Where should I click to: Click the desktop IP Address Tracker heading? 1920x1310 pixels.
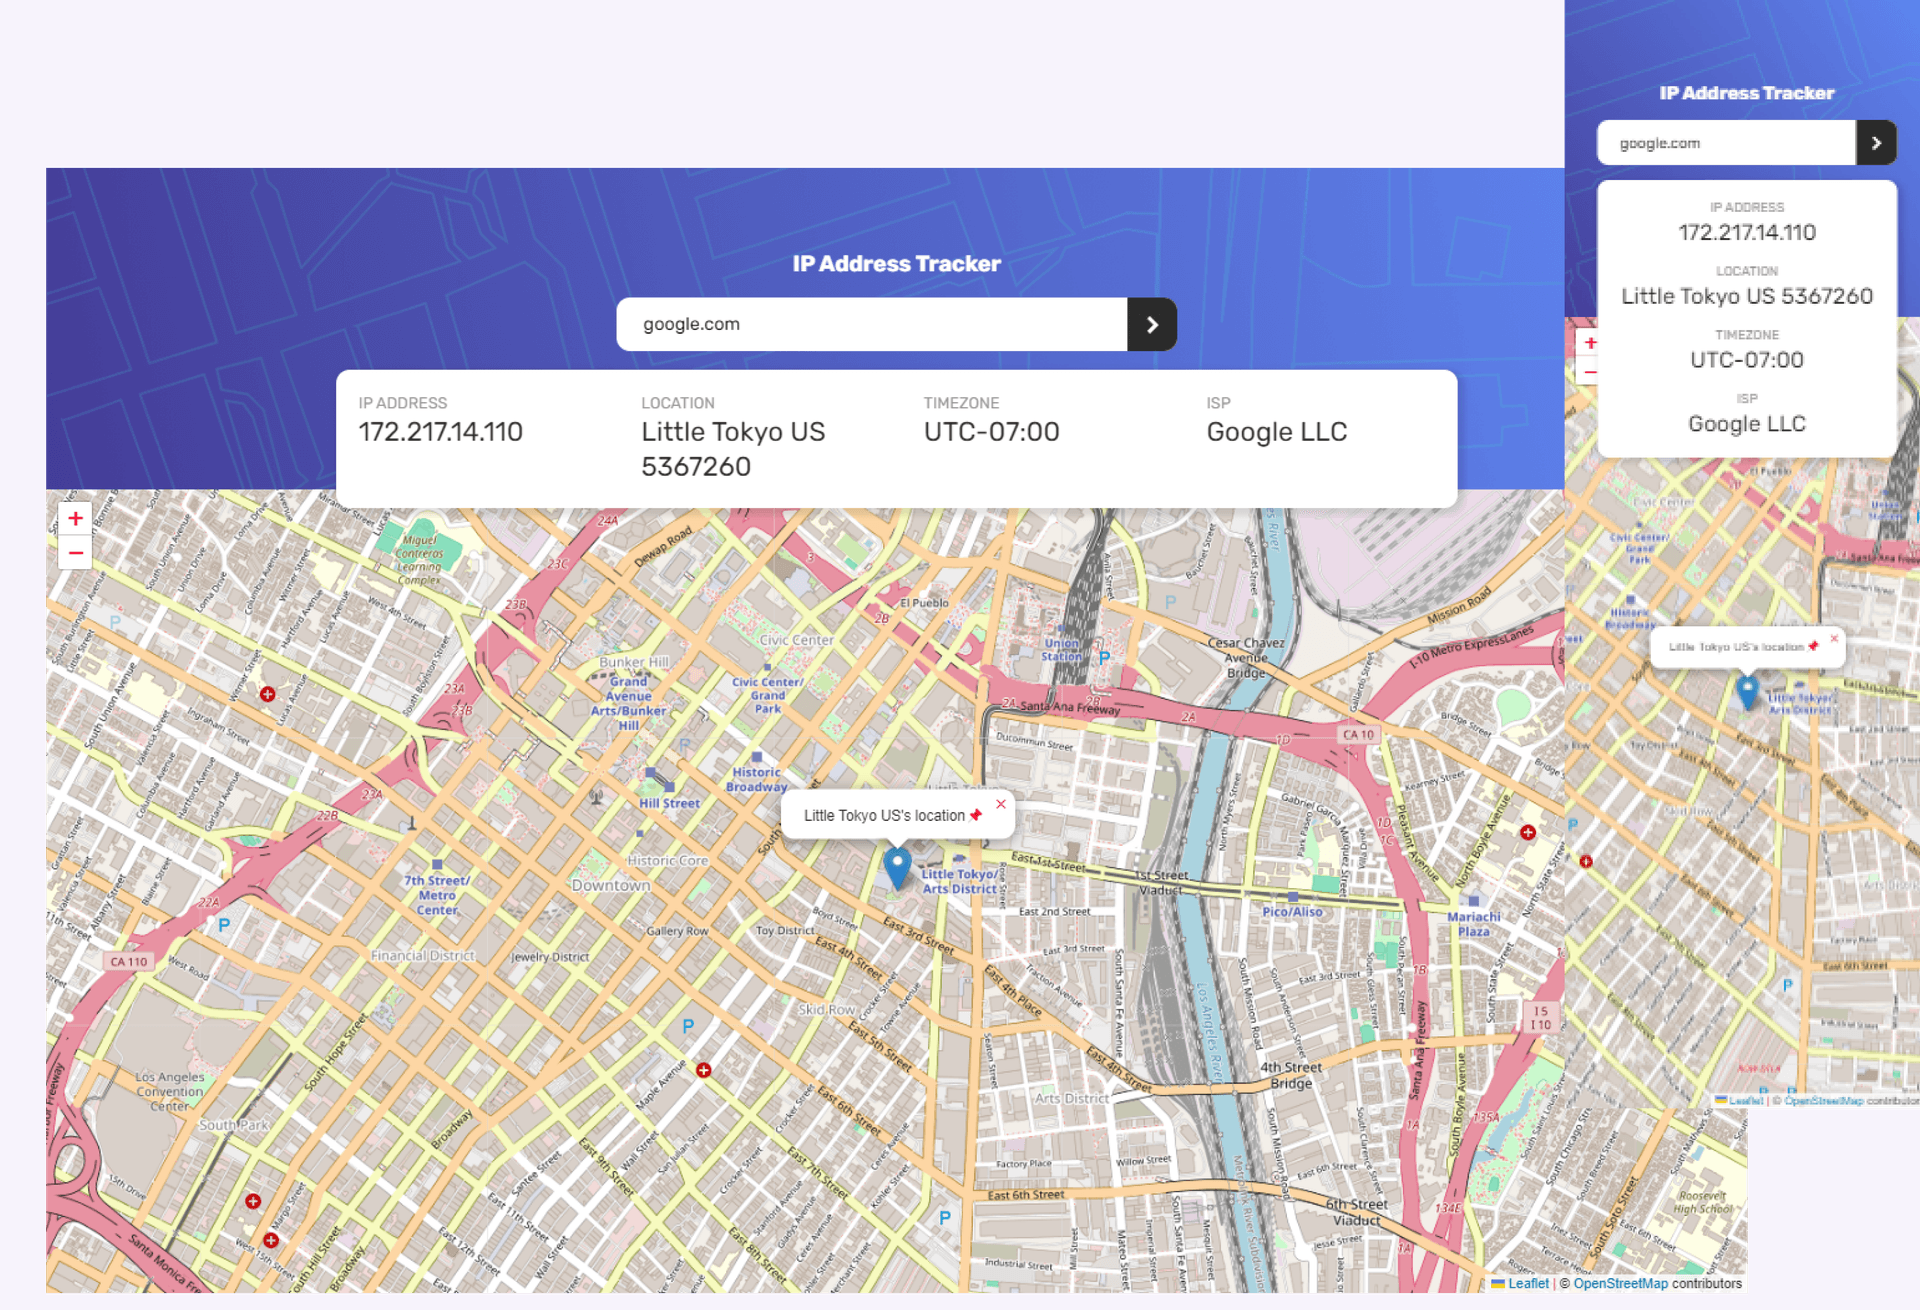pyautogui.click(x=896, y=264)
